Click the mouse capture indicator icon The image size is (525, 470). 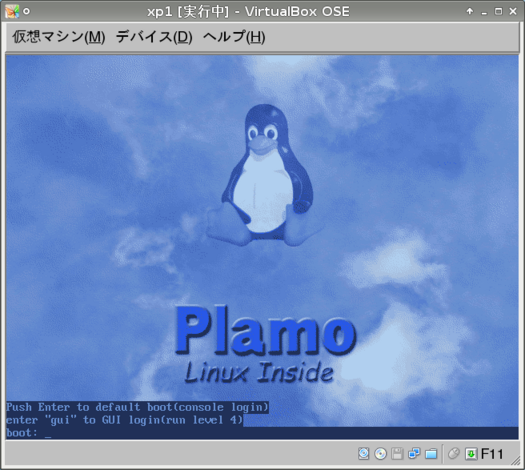point(454,454)
